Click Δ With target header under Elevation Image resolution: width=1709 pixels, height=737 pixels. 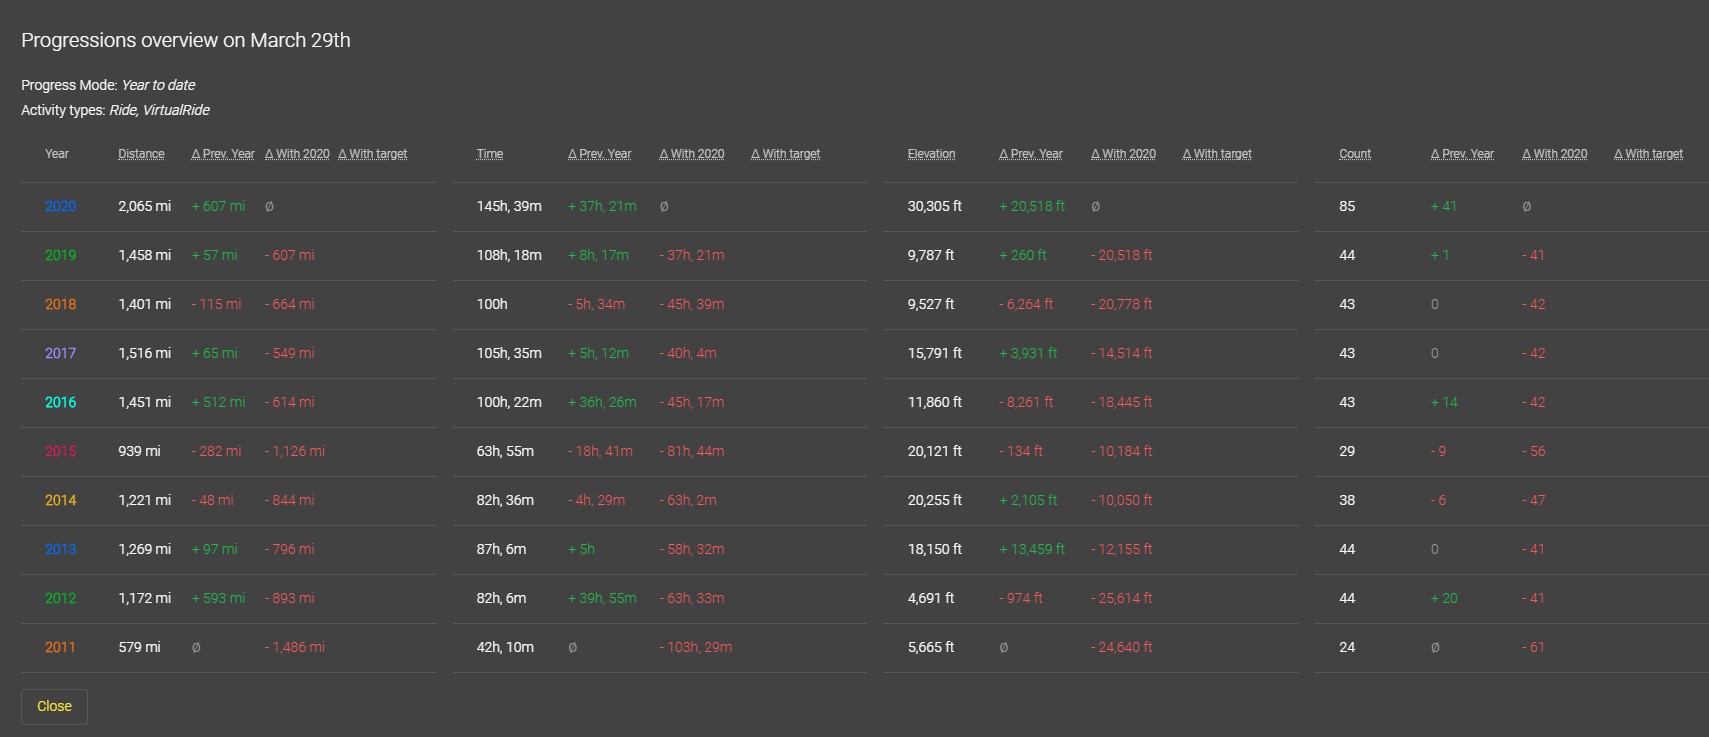coord(1217,154)
